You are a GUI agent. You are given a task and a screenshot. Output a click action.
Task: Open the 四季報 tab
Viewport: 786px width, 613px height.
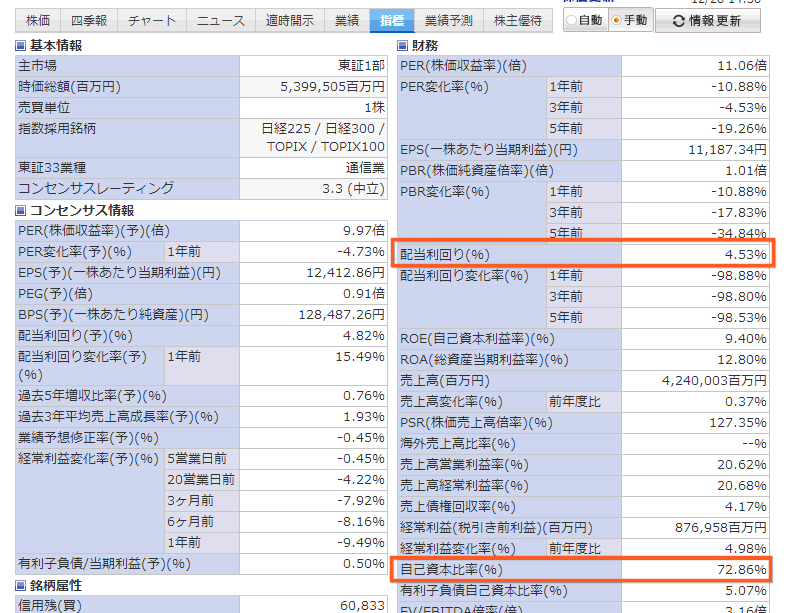point(91,20)
